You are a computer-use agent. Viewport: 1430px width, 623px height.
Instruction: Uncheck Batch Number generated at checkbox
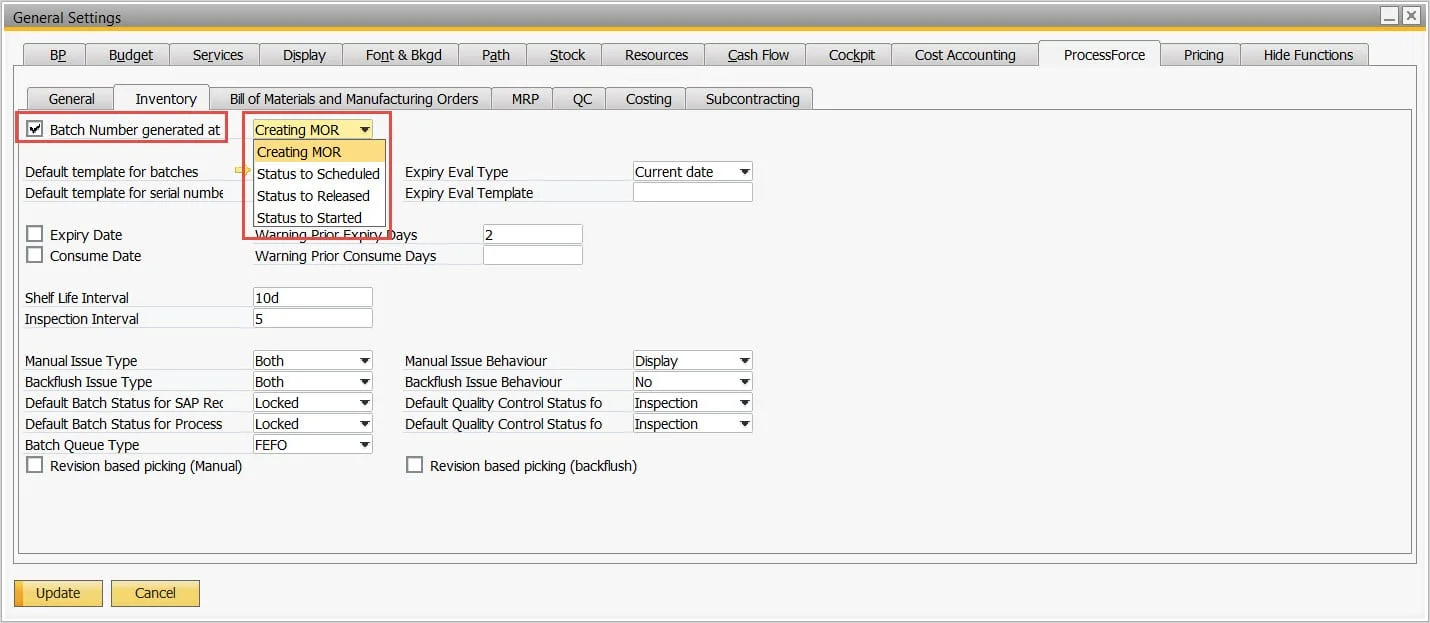(35, 129)
